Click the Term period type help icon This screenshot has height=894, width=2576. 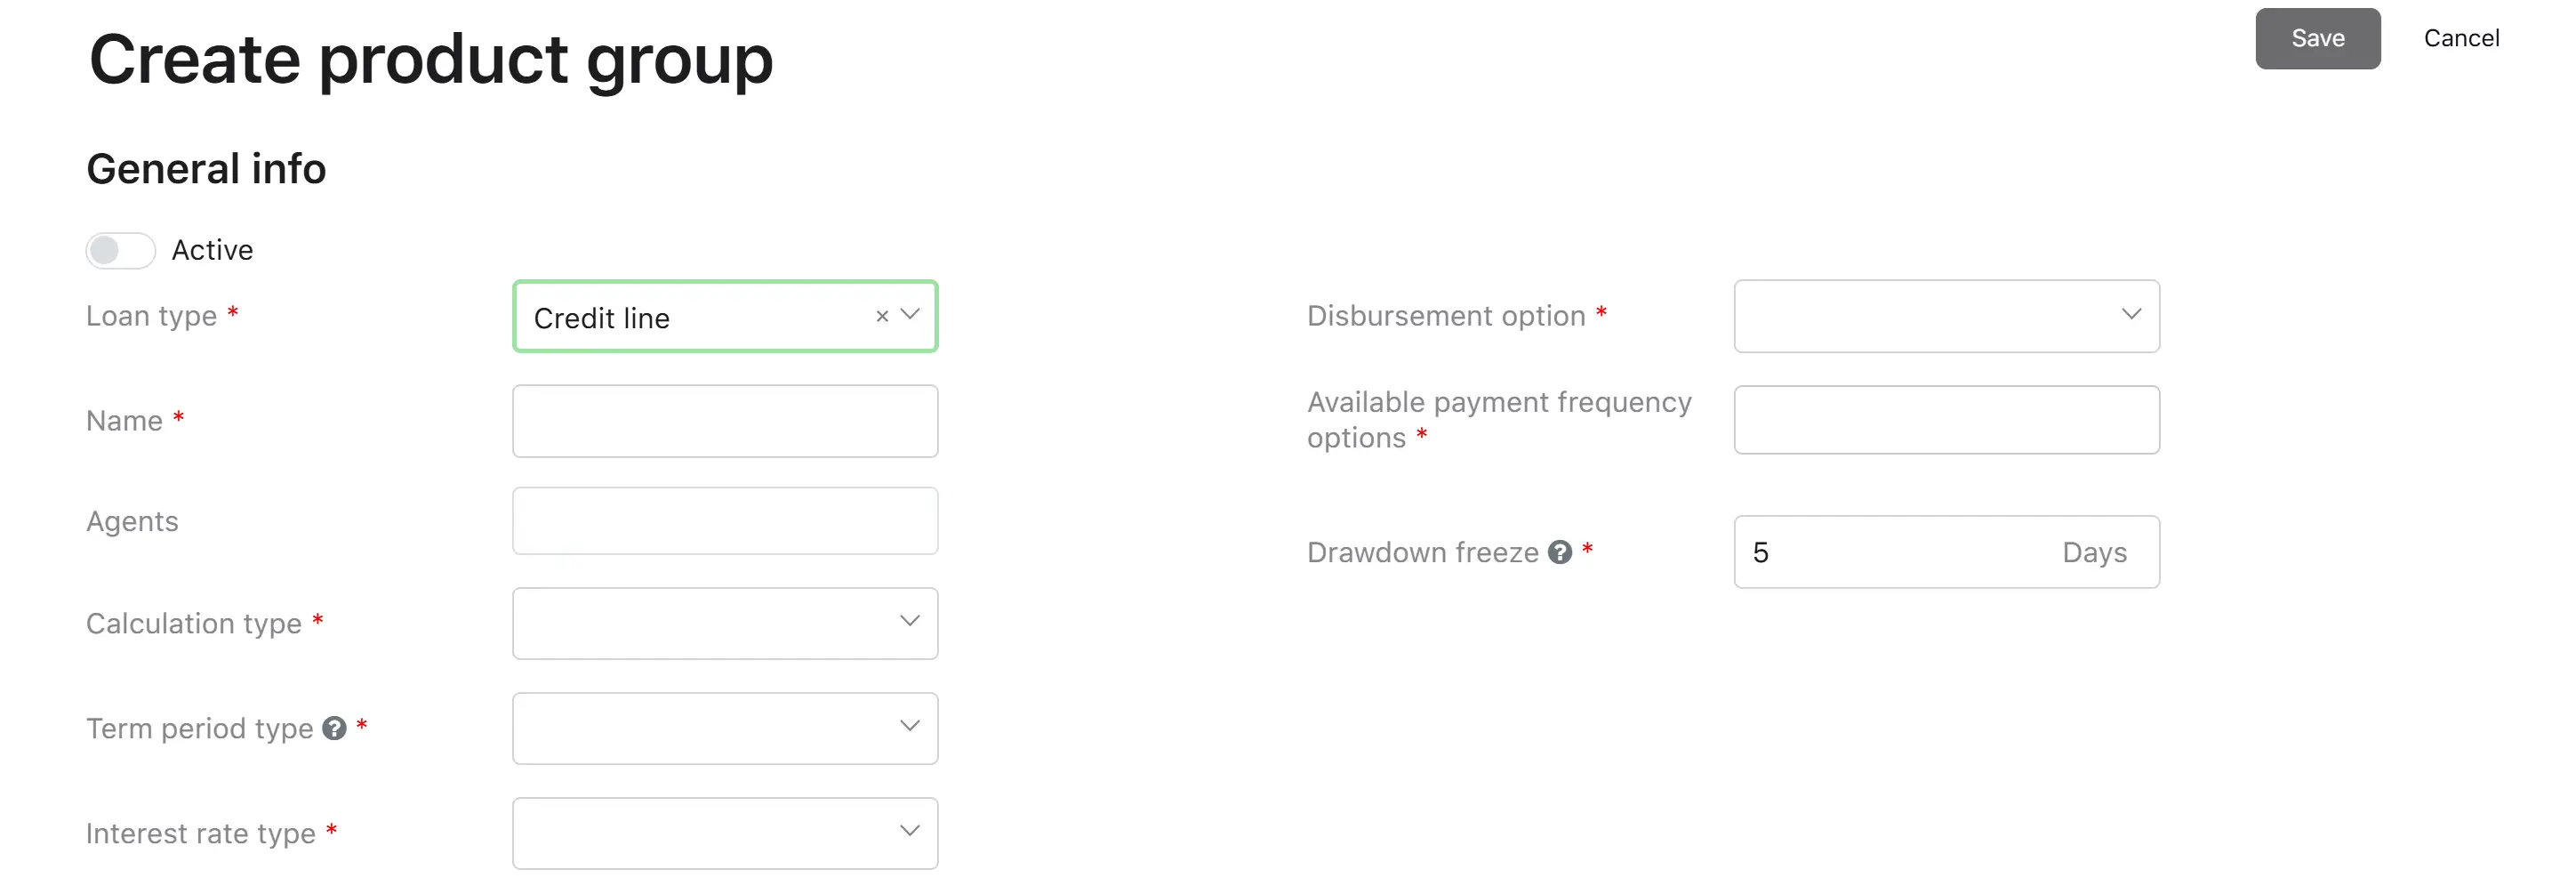334,728
